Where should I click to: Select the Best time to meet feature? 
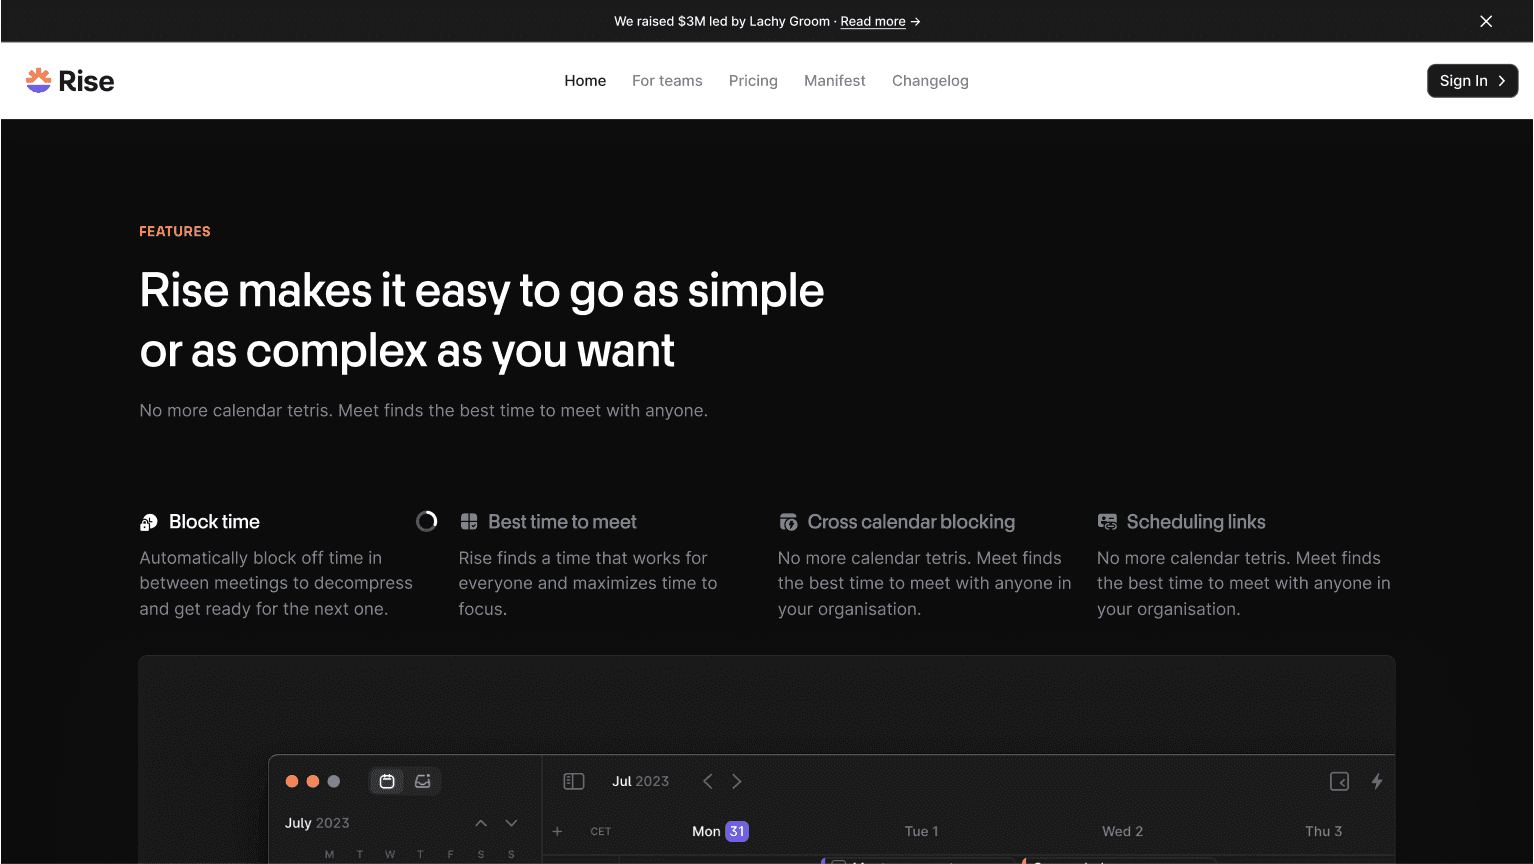pos(562,522)
